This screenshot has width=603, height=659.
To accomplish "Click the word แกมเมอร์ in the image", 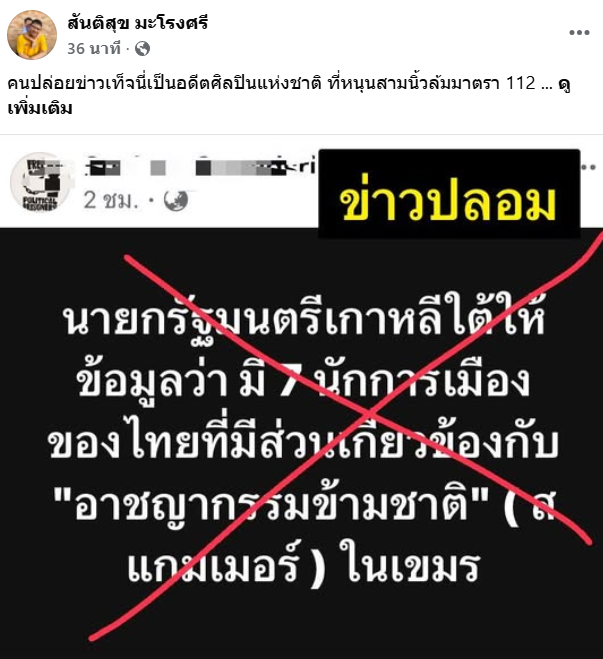I will pos(213,564).
